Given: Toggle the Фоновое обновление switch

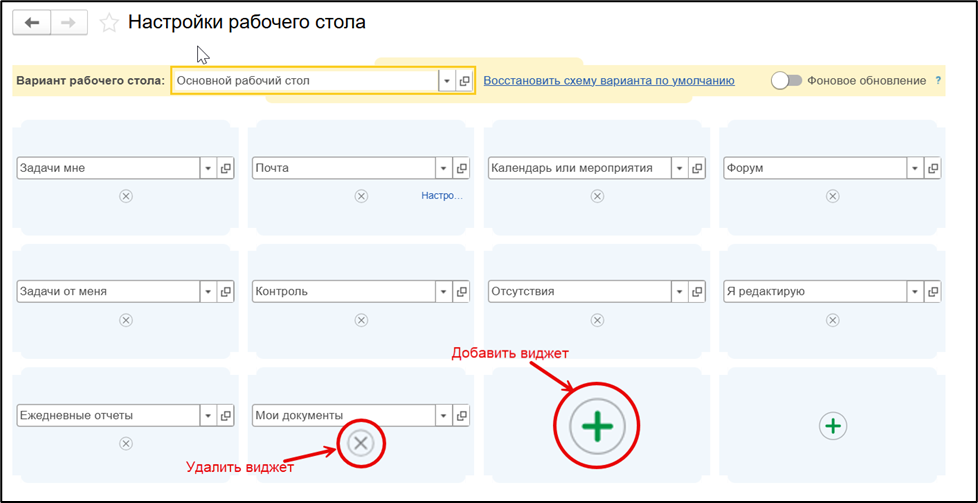Looking at the screenshot, I should coord(786,81).
